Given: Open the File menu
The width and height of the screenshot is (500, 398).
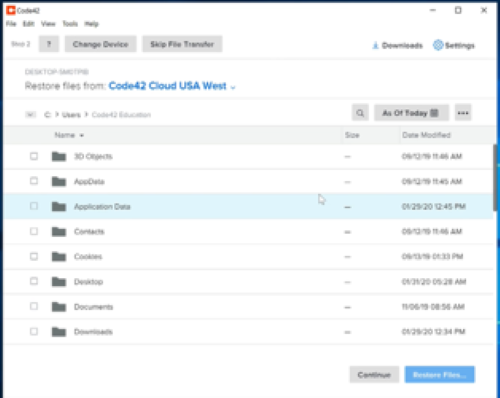Looking at the screenshot, I should coord(11,24).
